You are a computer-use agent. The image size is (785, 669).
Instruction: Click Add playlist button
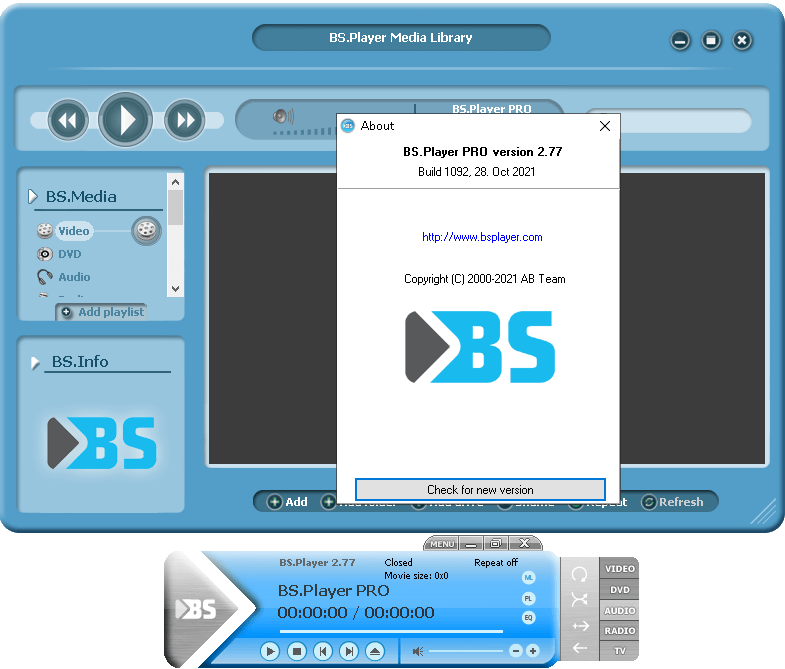point(102,312)
